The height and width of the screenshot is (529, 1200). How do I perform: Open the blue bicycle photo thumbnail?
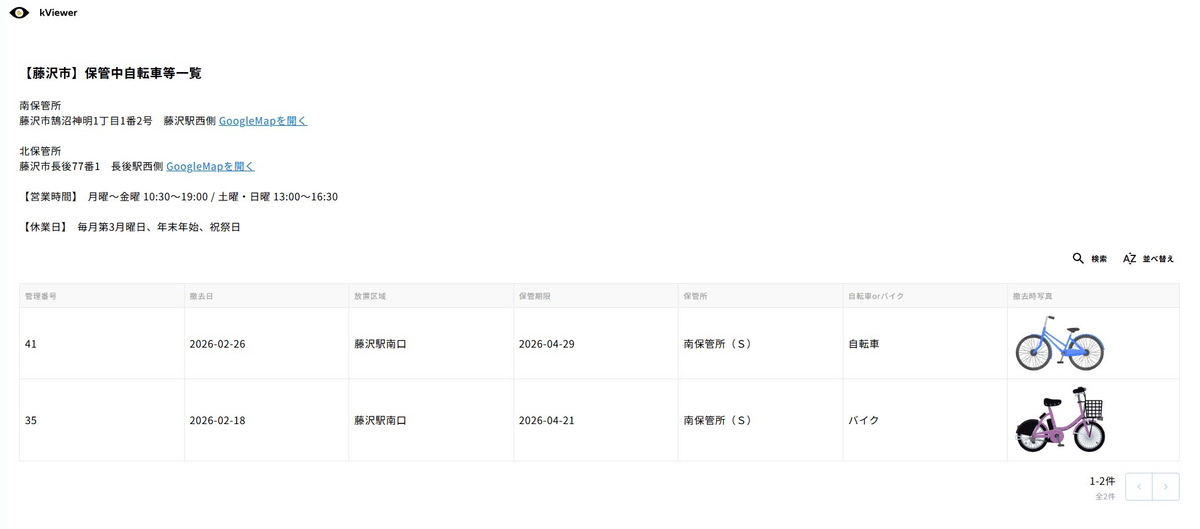(1059, 343)
